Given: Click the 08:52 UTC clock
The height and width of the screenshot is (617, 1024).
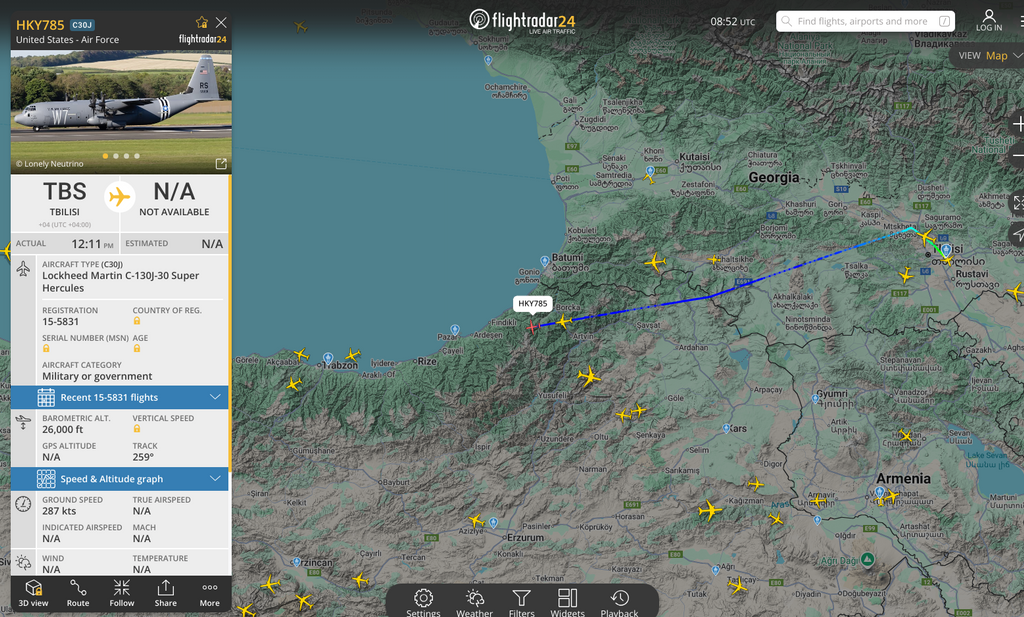Looking at the screenshot, I should point(733,22).
